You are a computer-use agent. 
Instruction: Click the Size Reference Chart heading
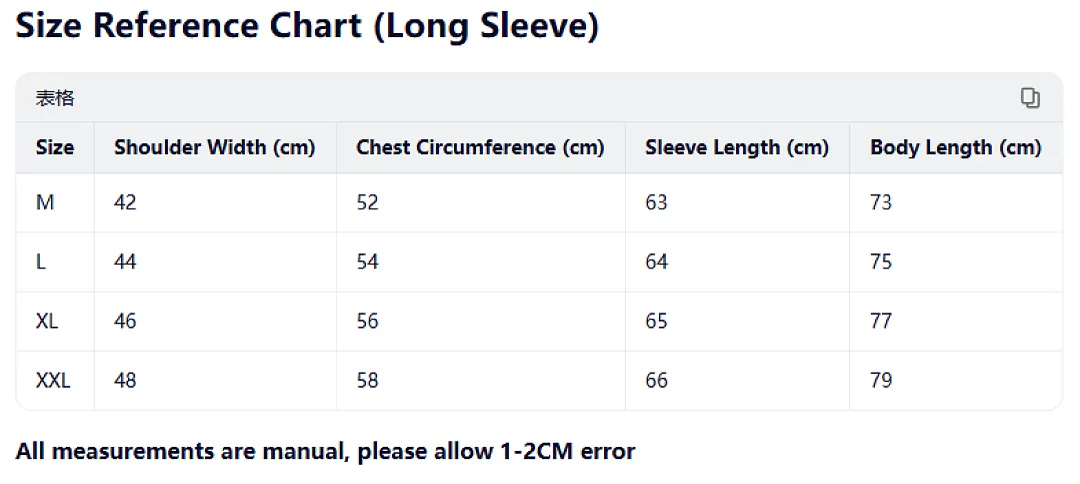[x=307, y=26]
